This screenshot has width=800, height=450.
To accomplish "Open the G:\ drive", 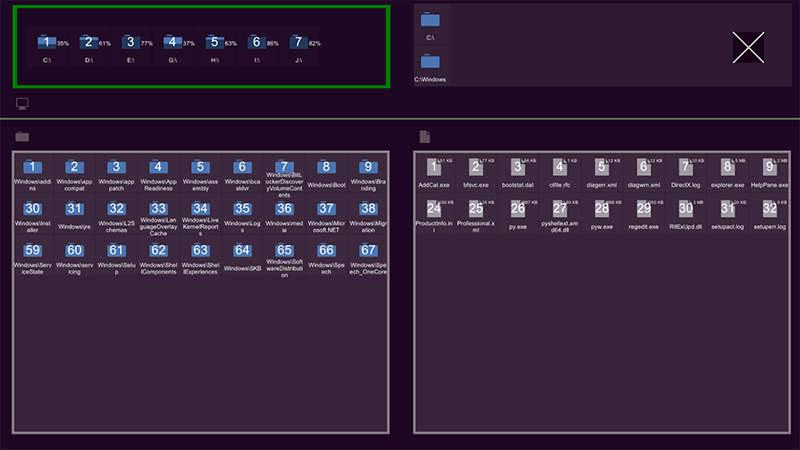I will [x=173, y=43].
